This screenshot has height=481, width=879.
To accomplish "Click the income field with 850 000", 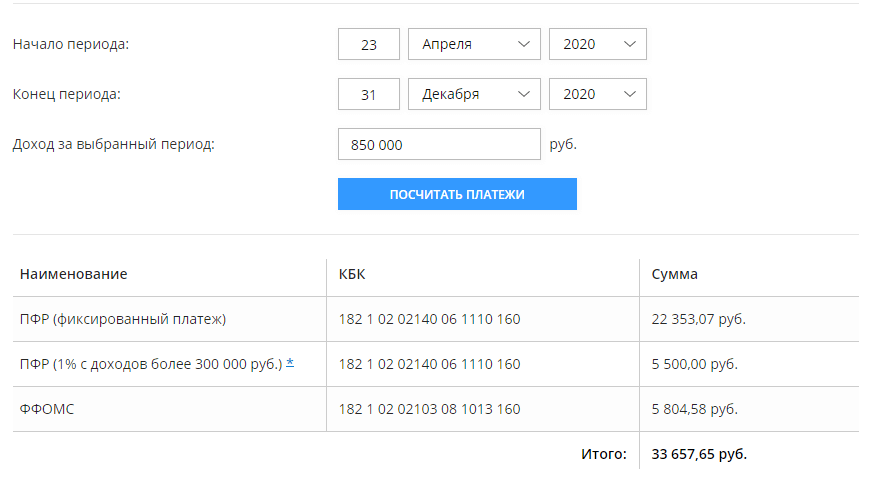I will click(x=439, y=145).
